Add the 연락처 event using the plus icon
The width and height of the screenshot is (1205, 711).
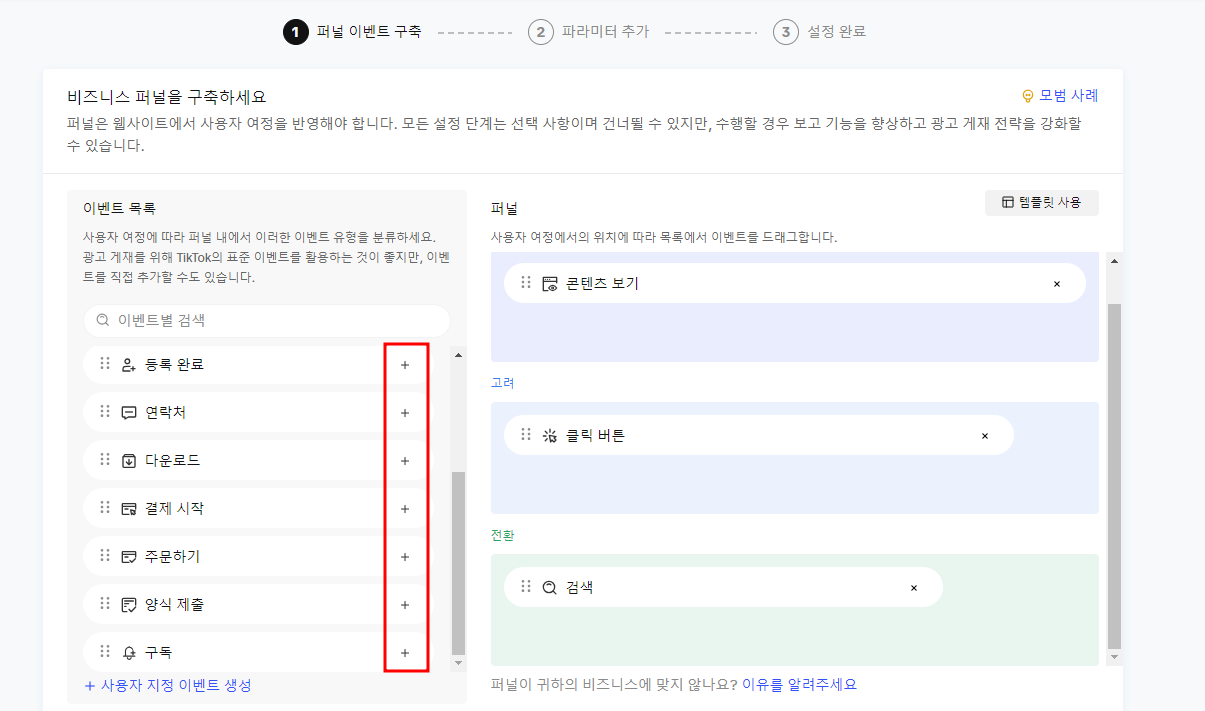pos(404,412)
